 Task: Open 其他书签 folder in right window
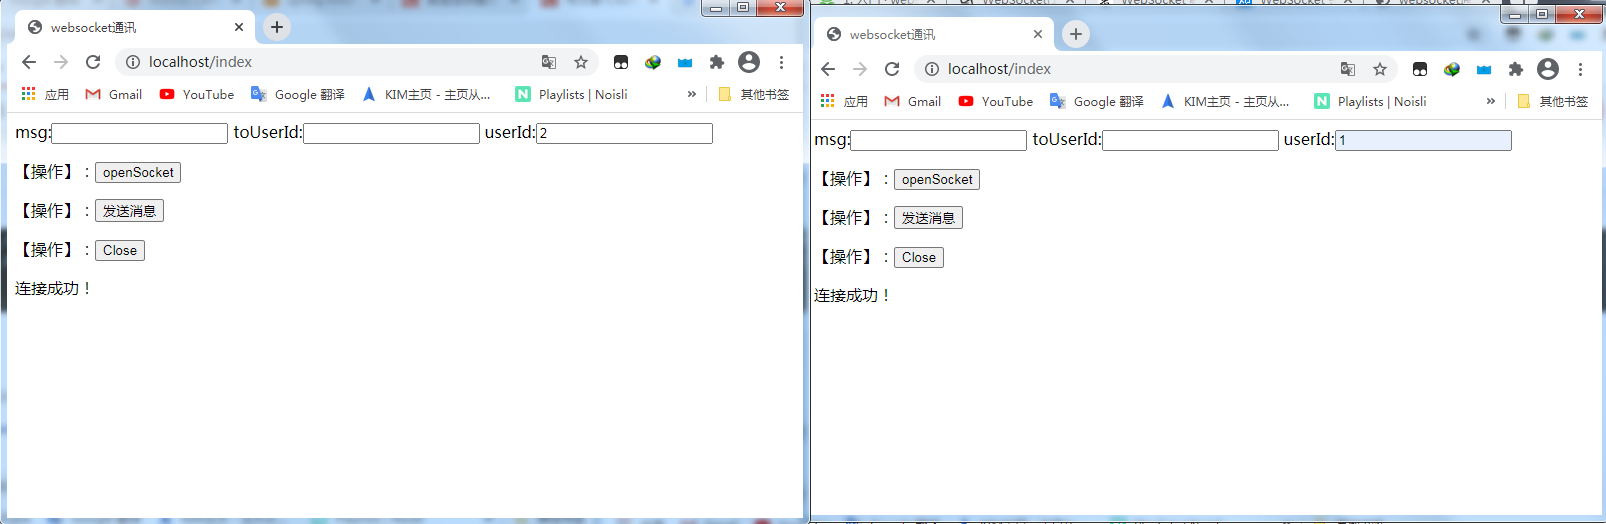(1553, 101)
